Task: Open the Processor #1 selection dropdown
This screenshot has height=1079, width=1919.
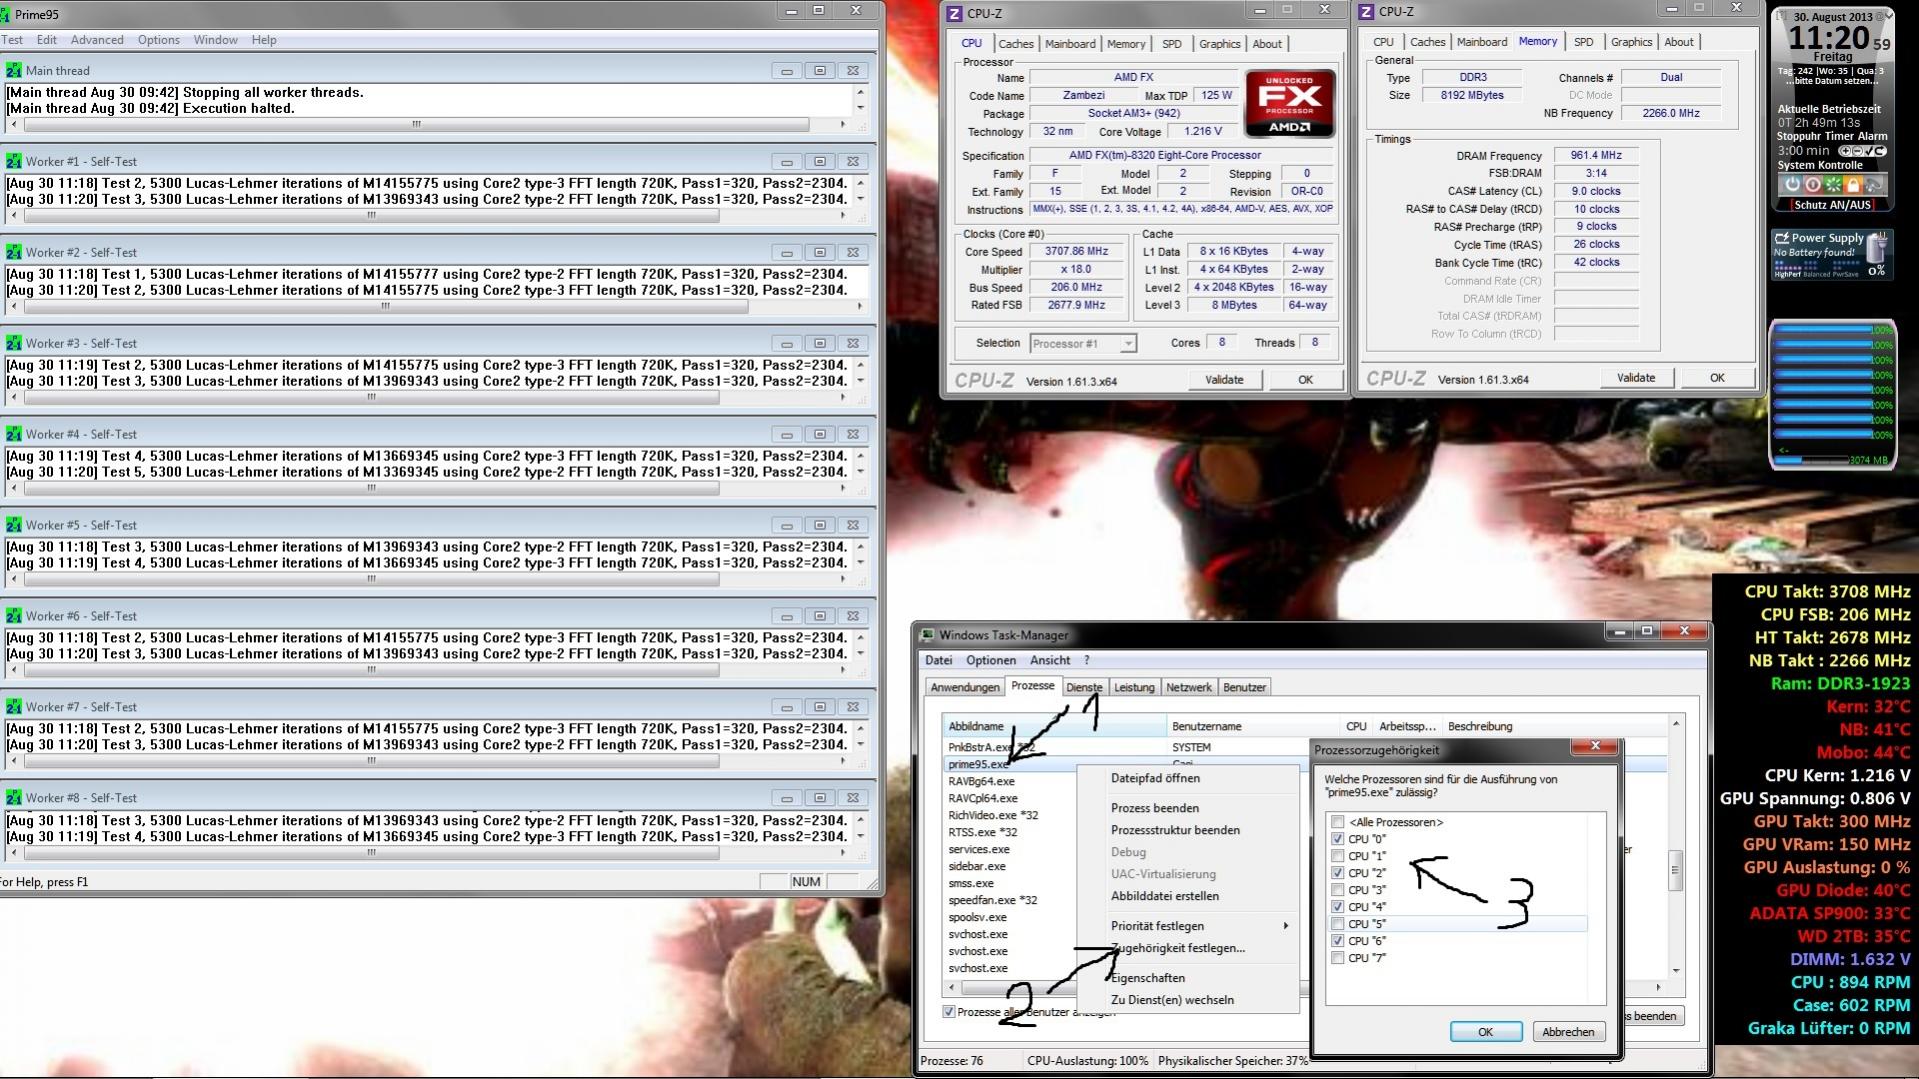Action: 1128,343
